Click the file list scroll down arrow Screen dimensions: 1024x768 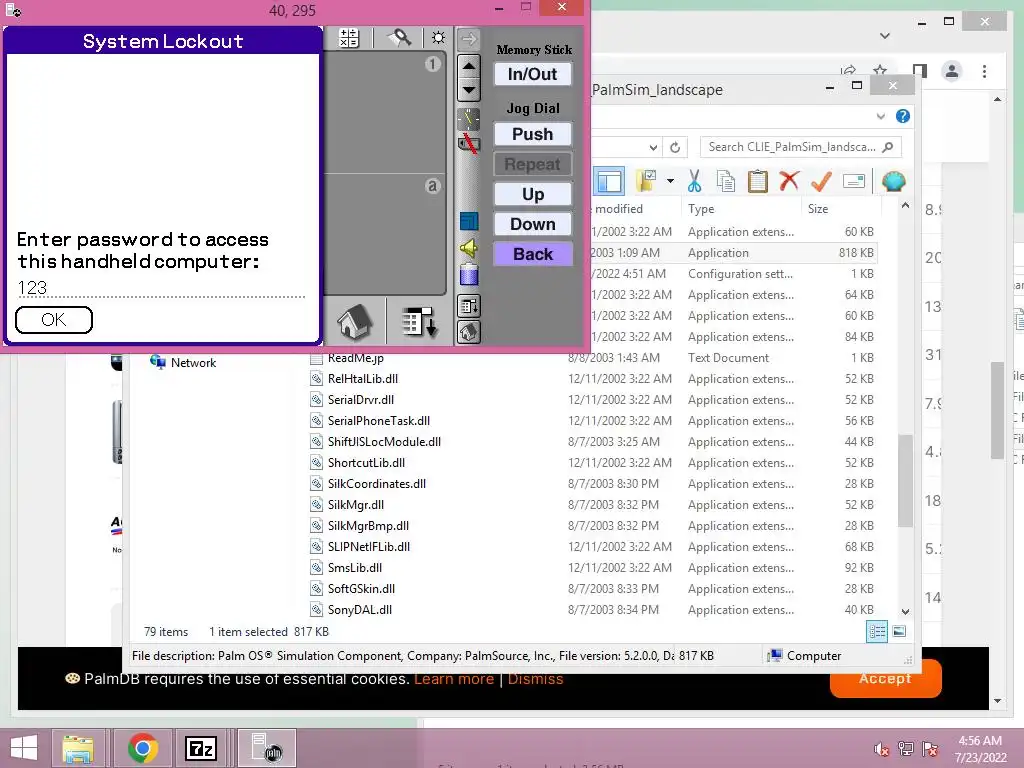click(905, 612)
